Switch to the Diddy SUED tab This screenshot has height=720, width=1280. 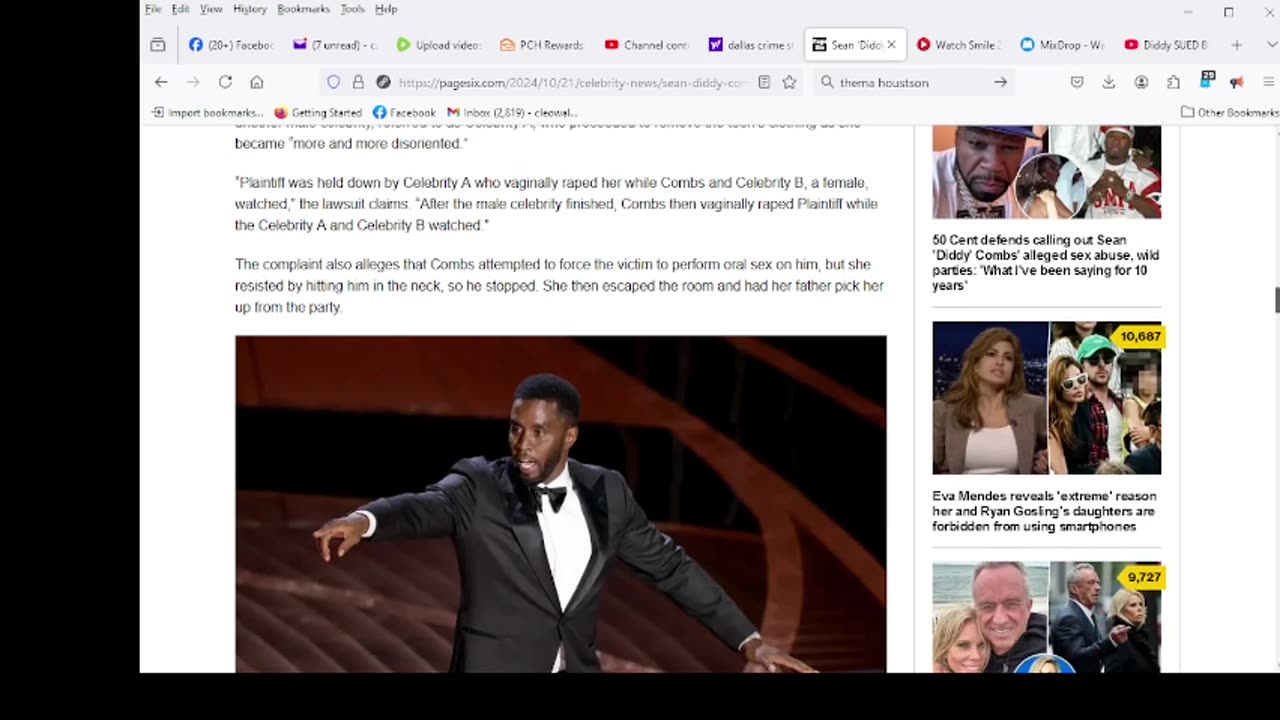(1166, 45)
